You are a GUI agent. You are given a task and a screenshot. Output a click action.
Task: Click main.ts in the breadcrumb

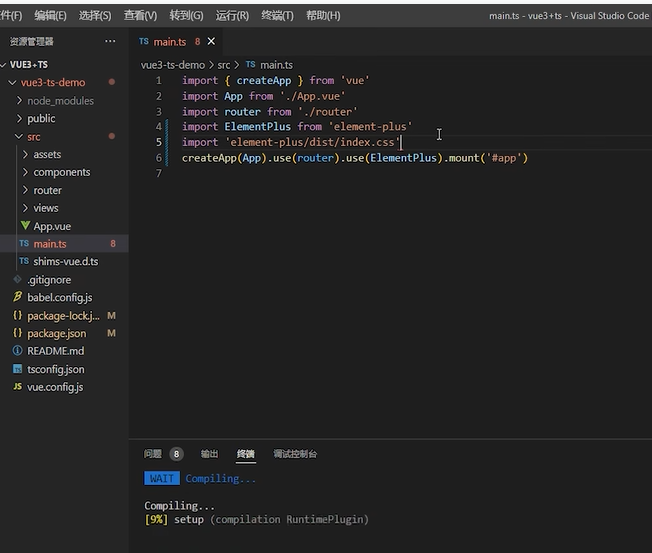click(x=276, y=65)
